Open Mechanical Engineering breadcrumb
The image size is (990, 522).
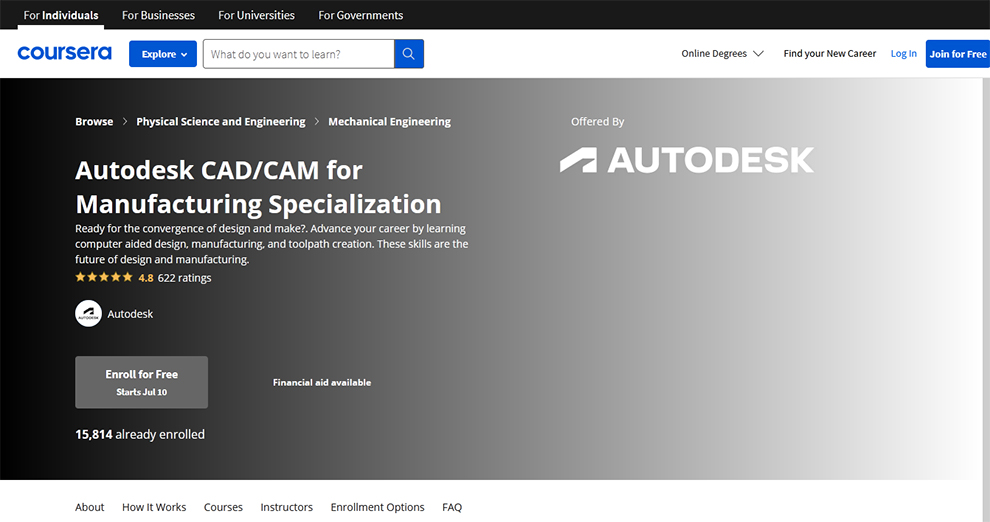tap(390, 121)
